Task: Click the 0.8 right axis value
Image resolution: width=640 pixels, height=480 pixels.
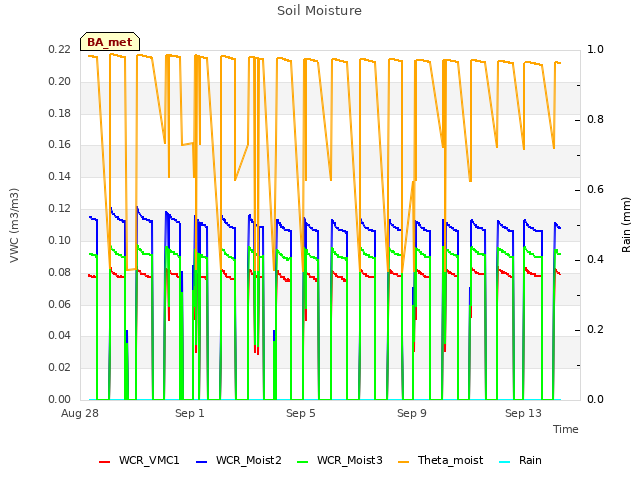Action: pos(595,120)
